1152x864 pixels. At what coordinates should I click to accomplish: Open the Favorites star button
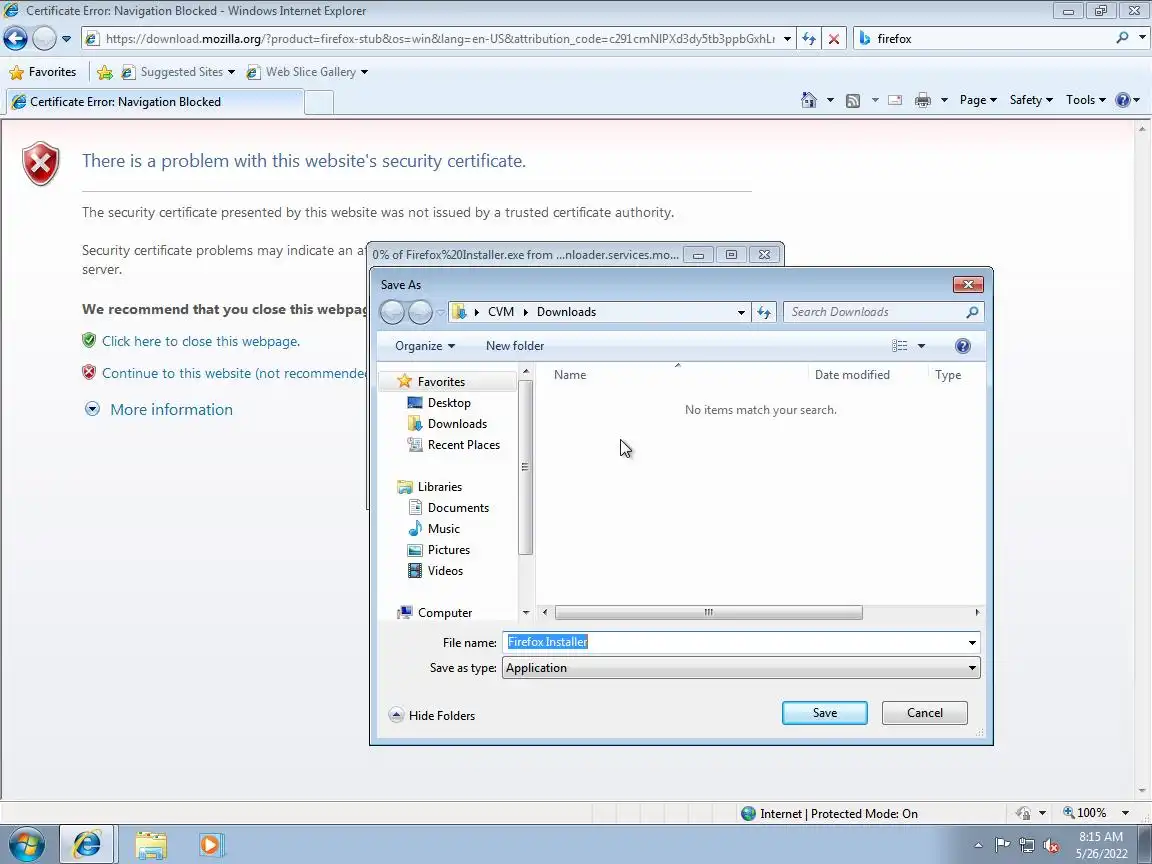point(43,72)
